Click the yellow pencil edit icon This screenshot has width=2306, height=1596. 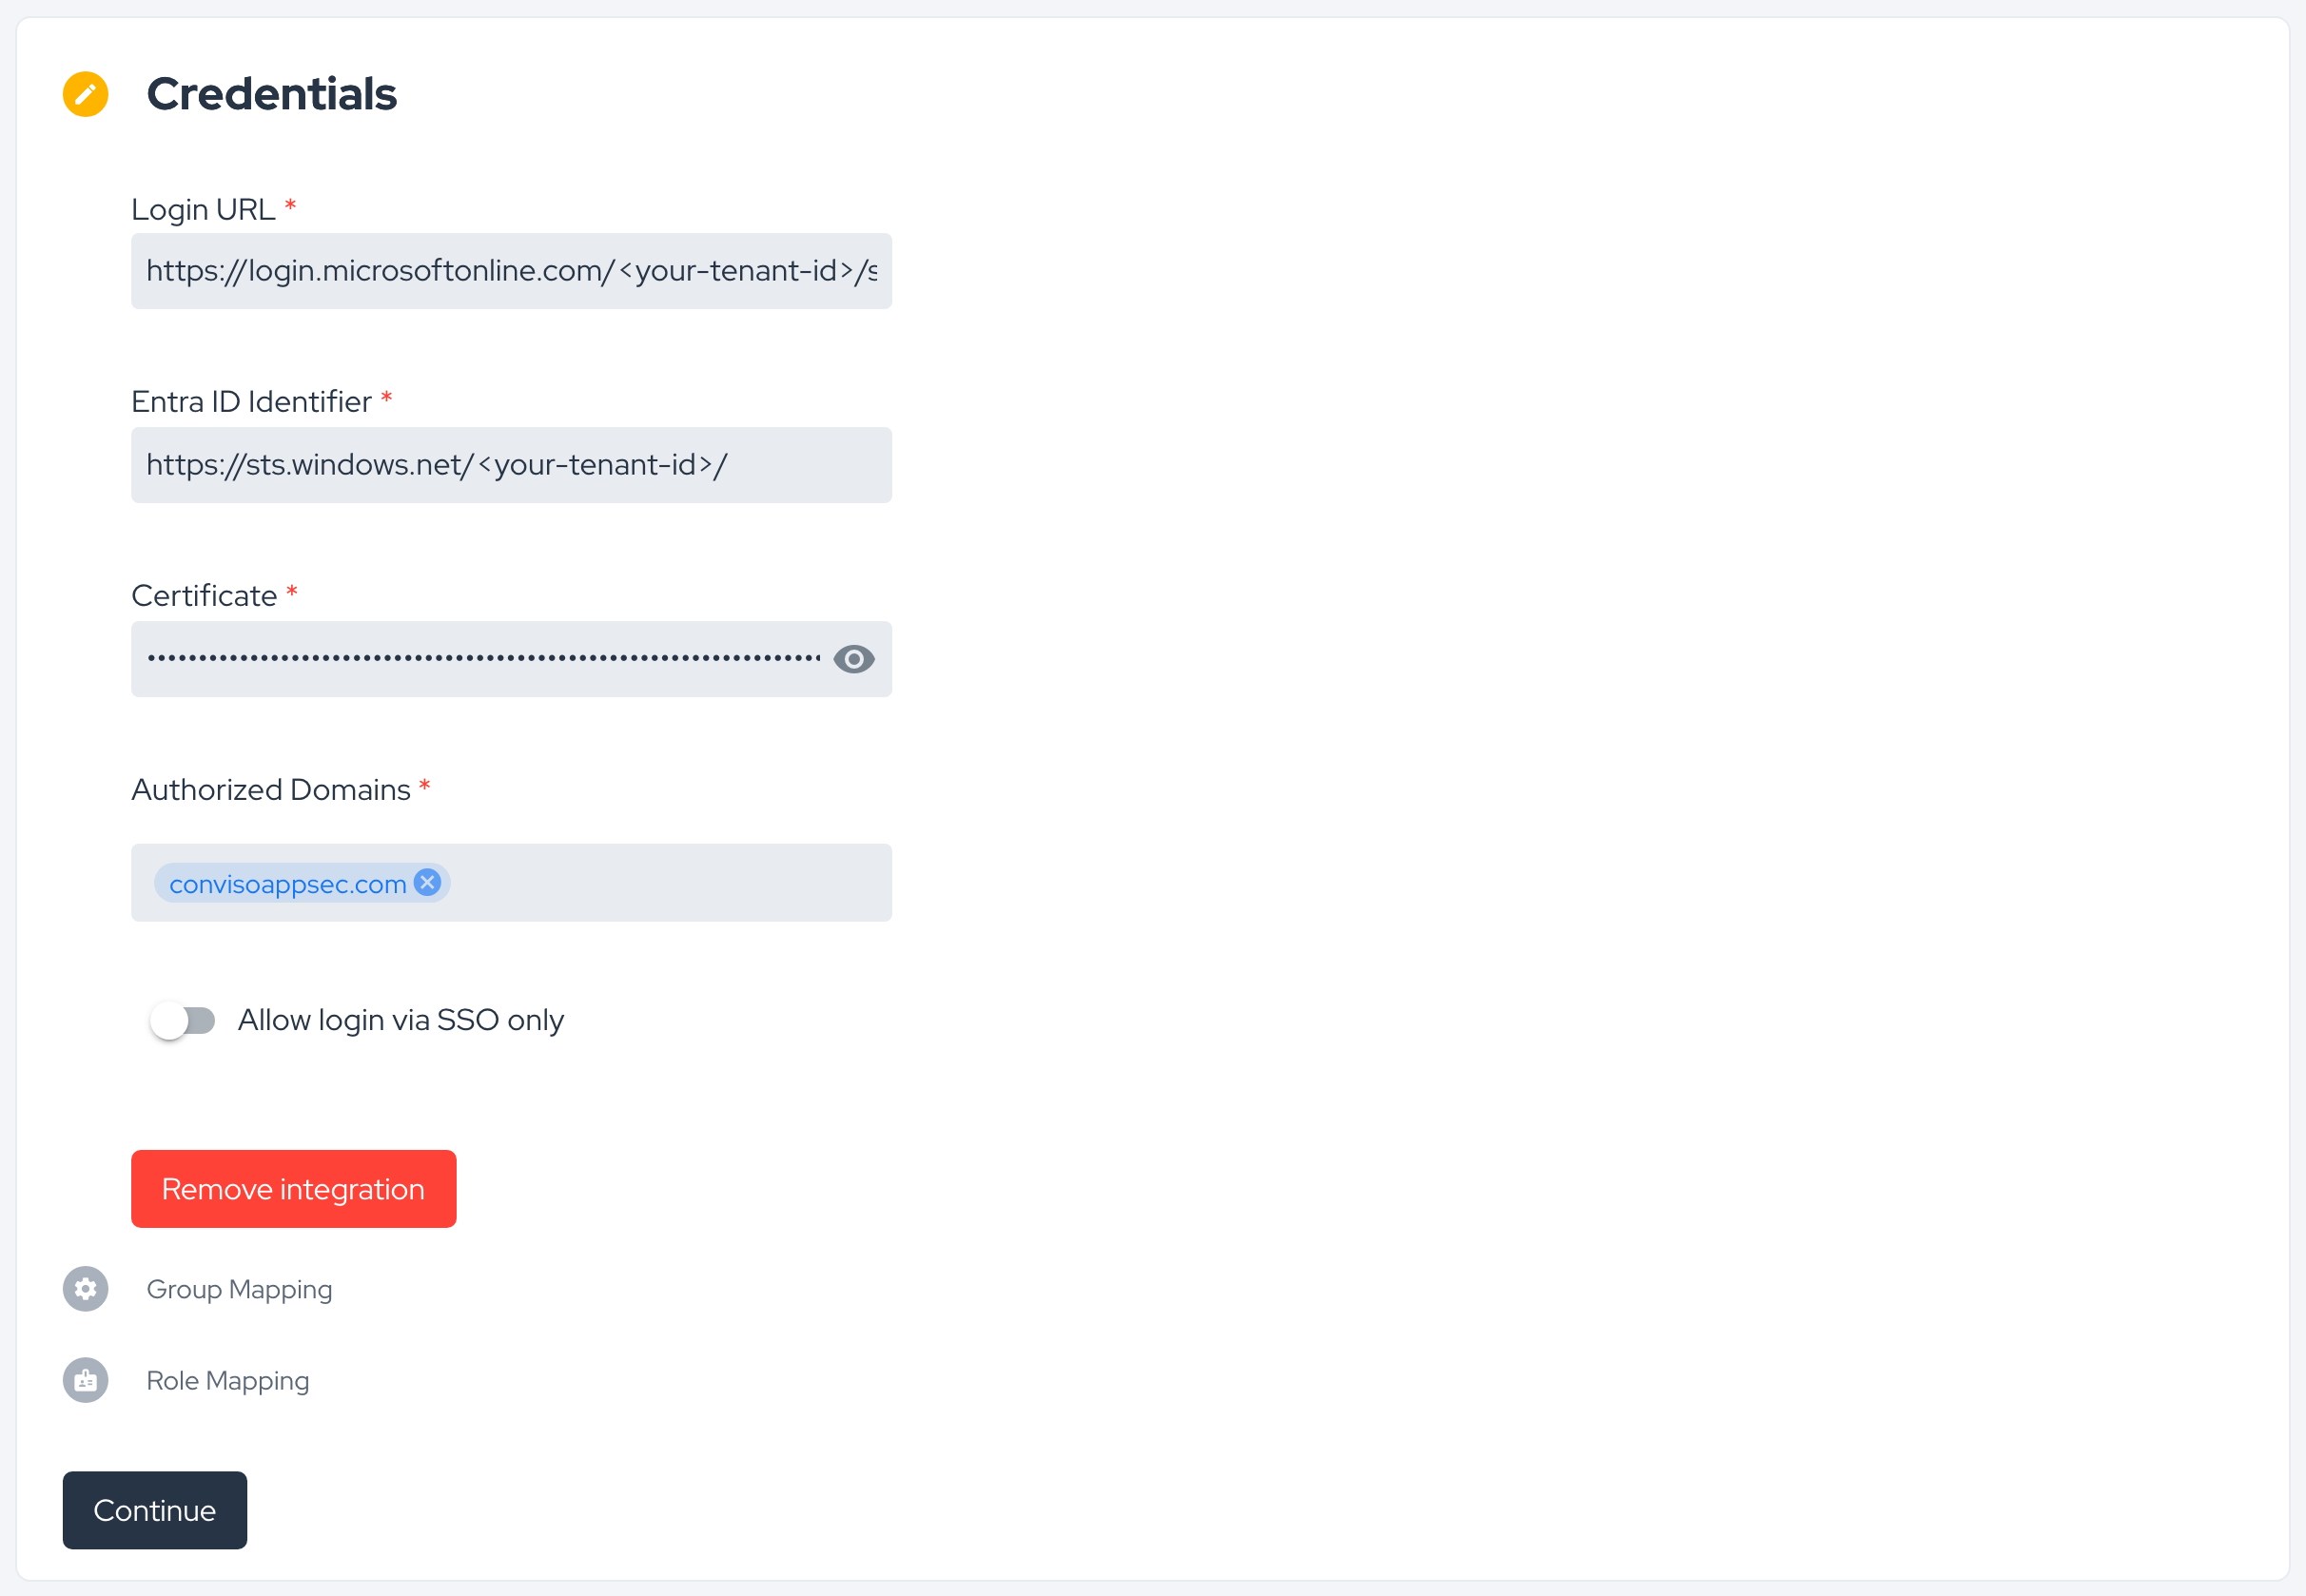(85, 94)
